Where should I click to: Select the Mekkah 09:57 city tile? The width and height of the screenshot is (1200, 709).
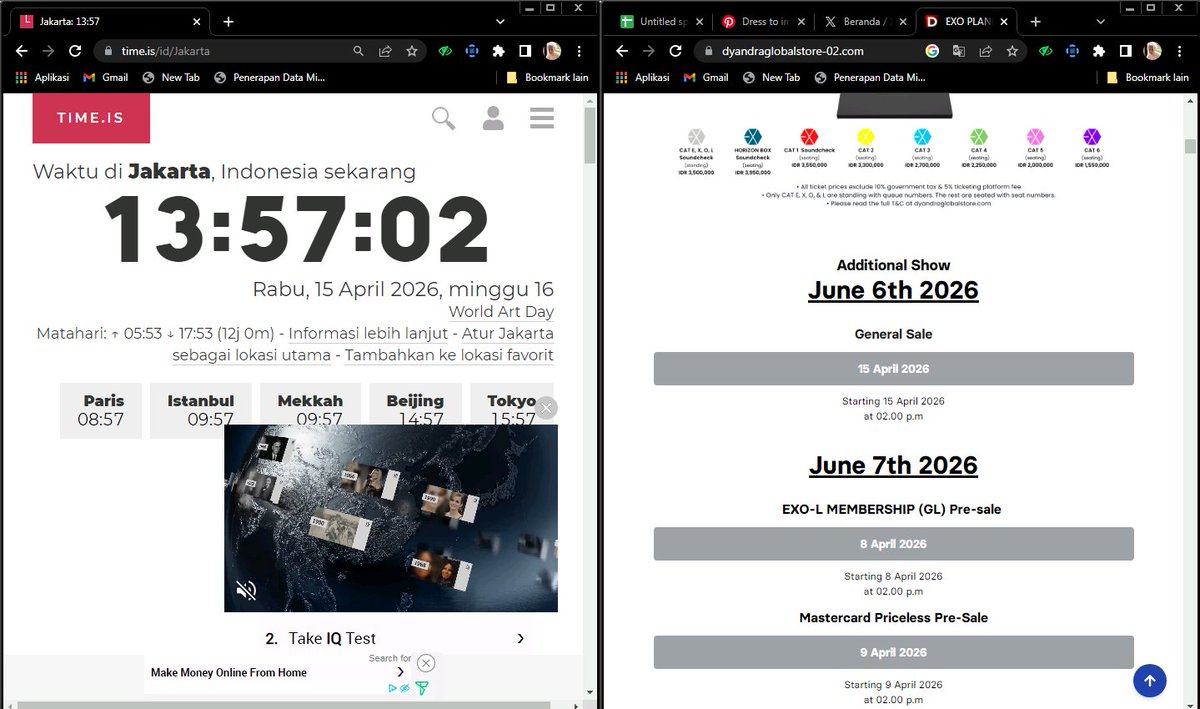[310, 410]
